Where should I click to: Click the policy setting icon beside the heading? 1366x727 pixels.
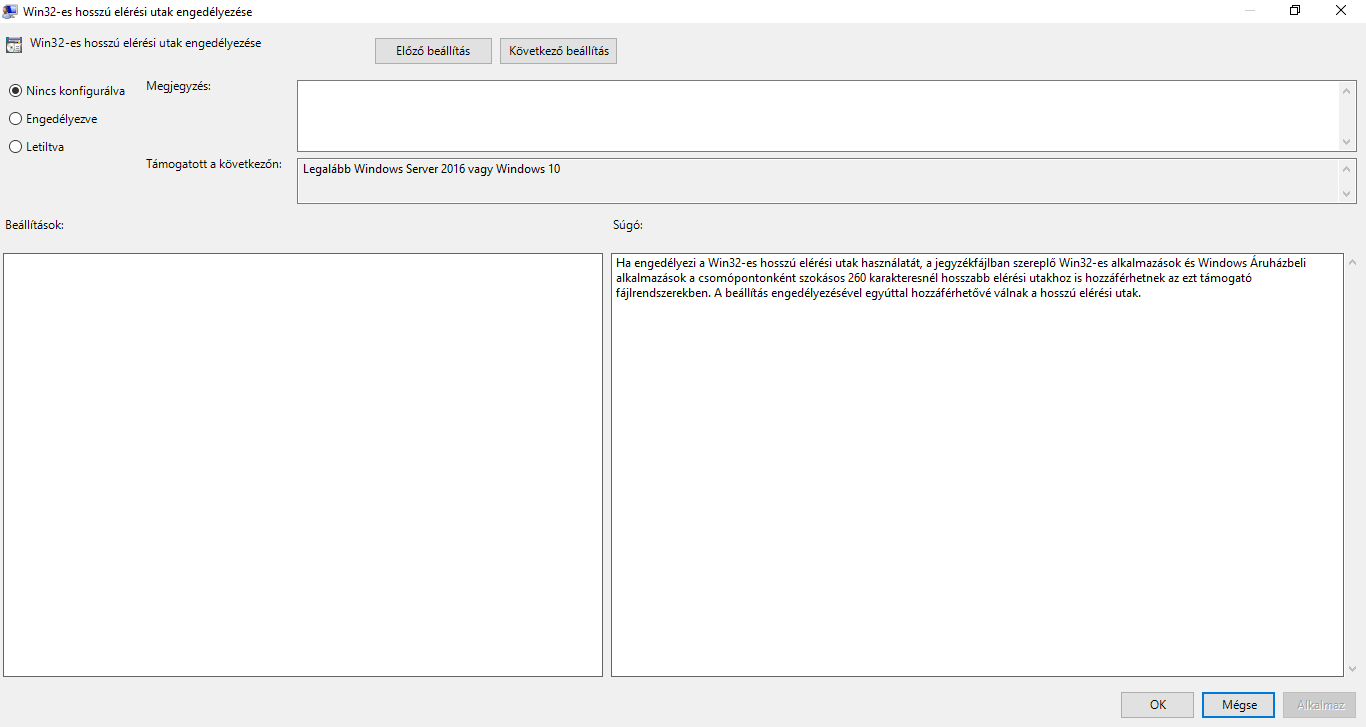14,44
